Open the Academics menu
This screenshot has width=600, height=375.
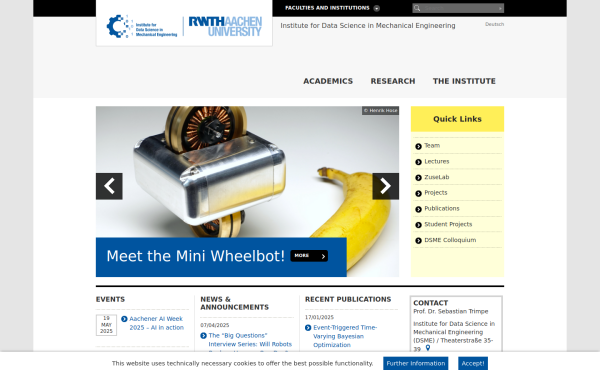point(328,81)
